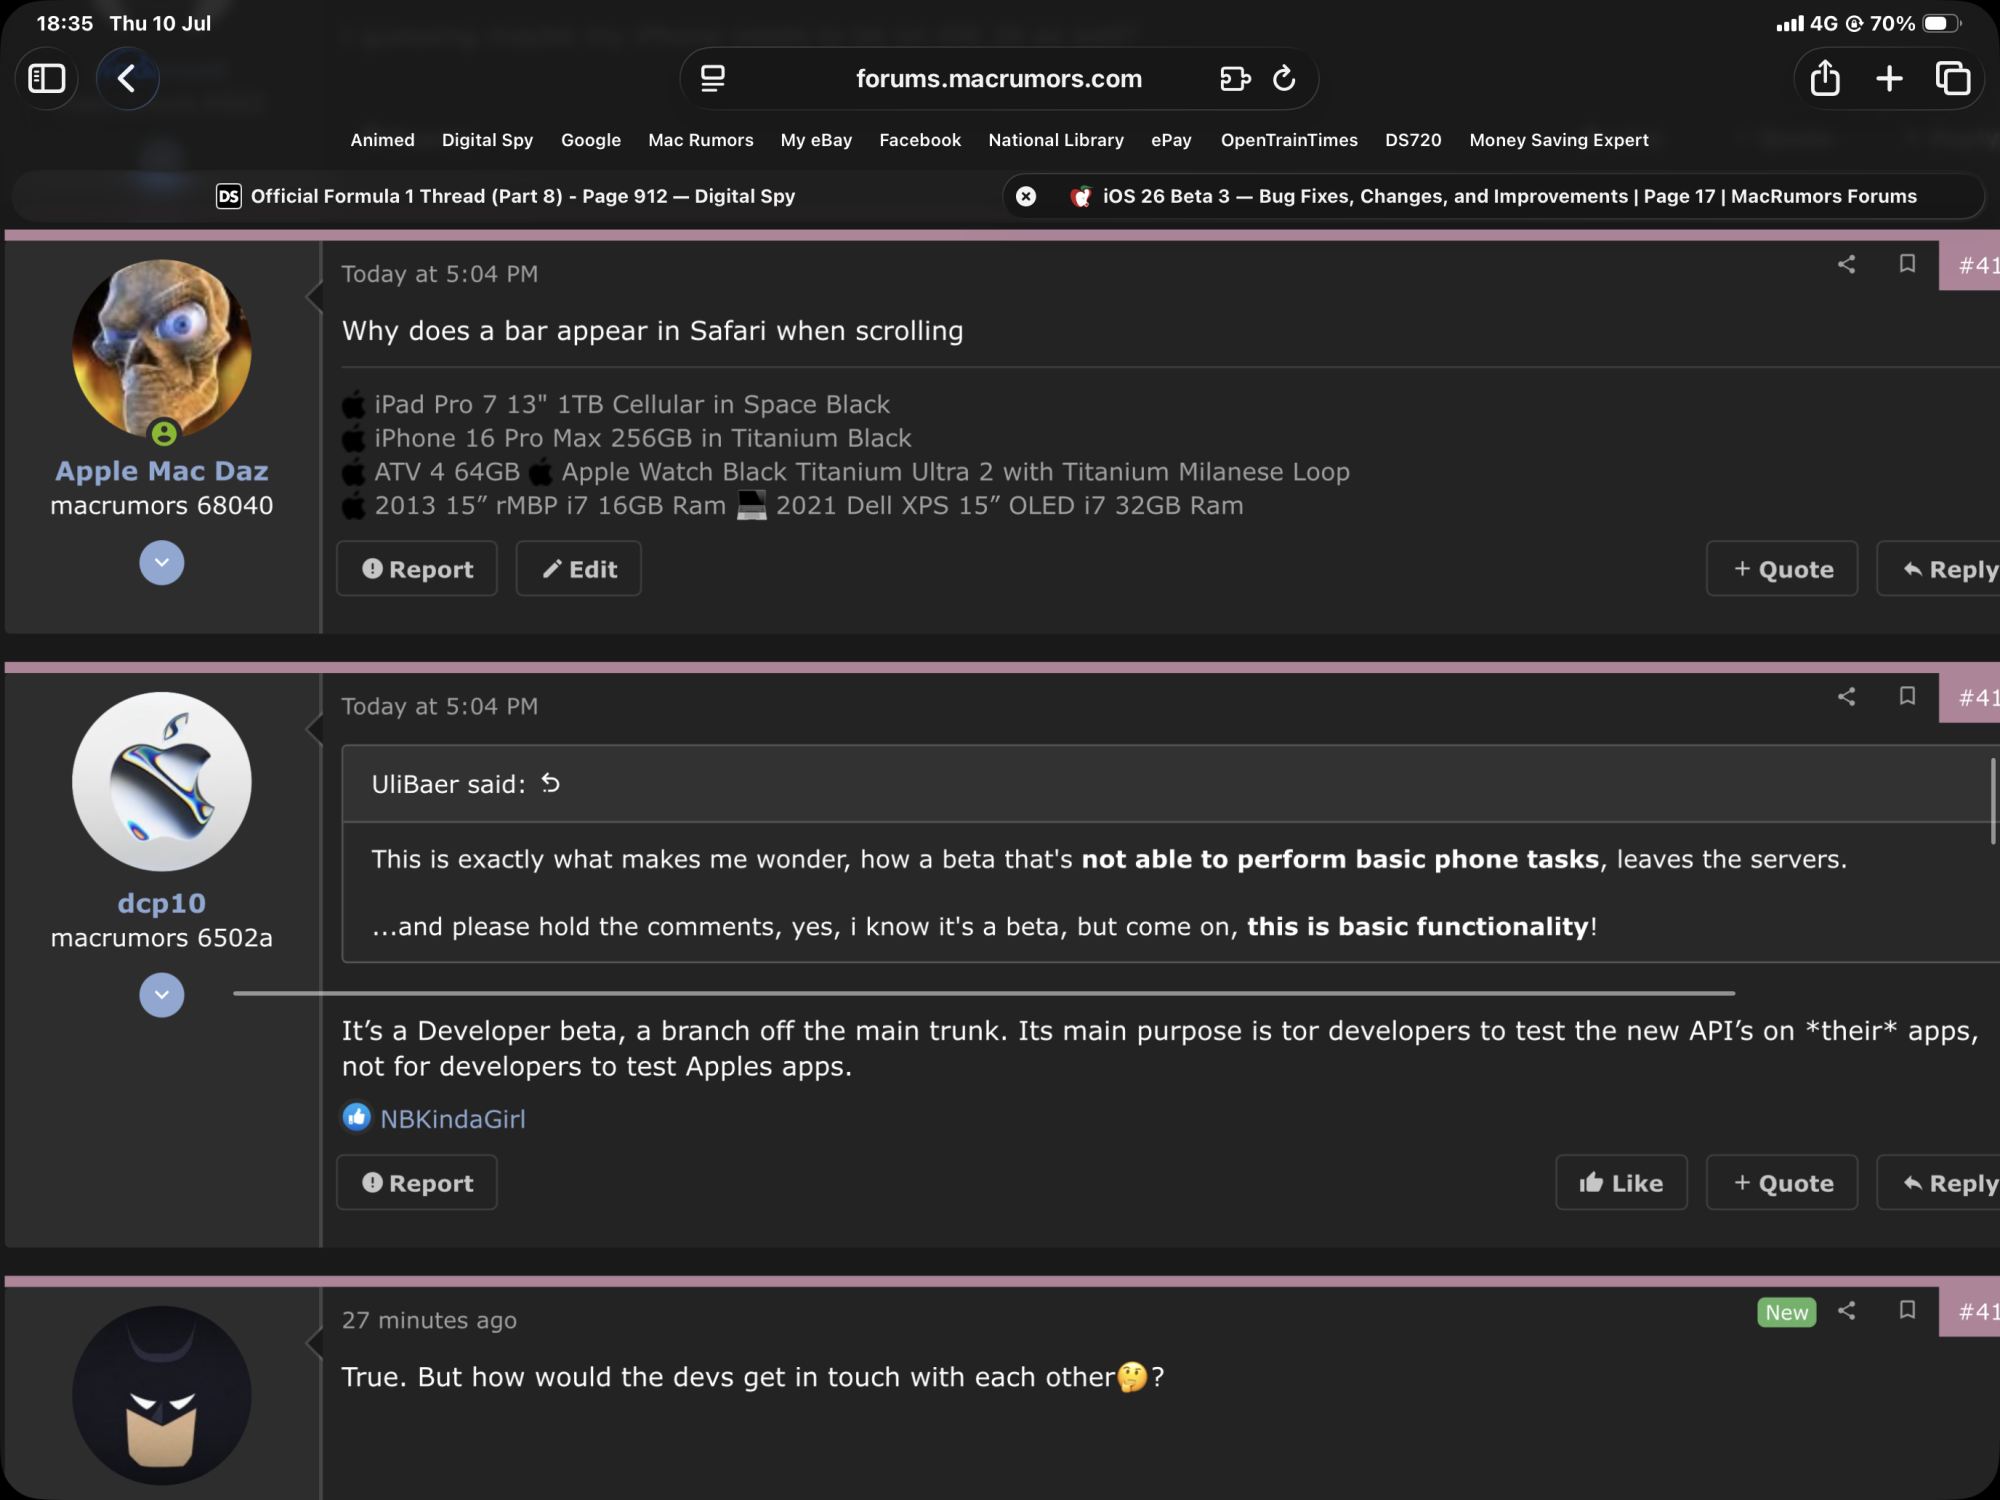Image resolution: width=2000 pixels, height=1500 pixels.
Task: Switch to the Digital Spy Formula 1 tab
Action: [506, 196]
